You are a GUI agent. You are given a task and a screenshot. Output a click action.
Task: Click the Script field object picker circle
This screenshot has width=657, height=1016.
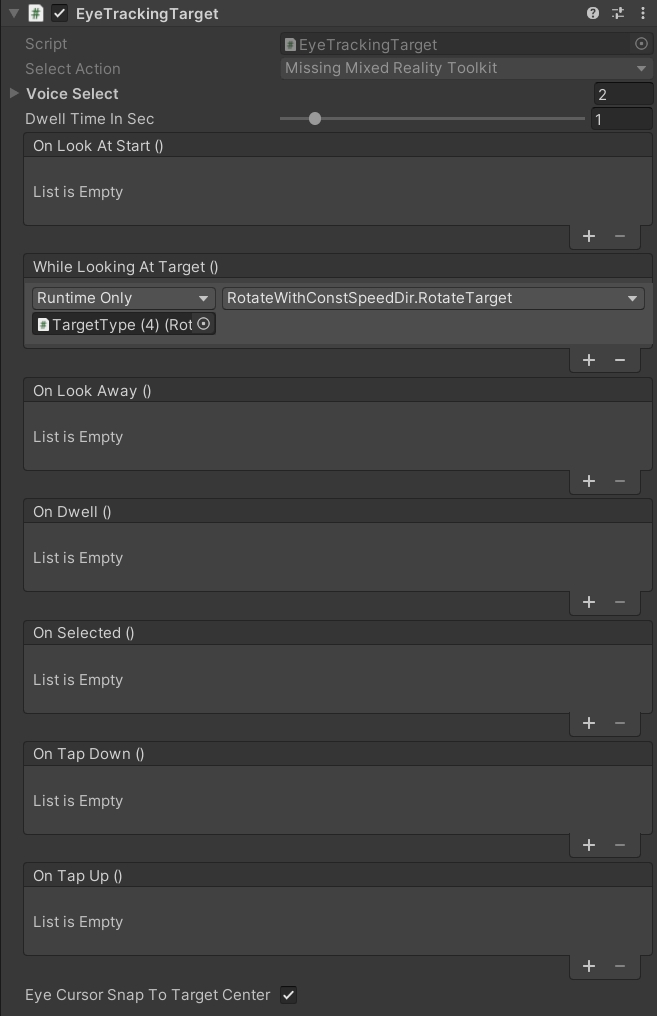(642, 44)
